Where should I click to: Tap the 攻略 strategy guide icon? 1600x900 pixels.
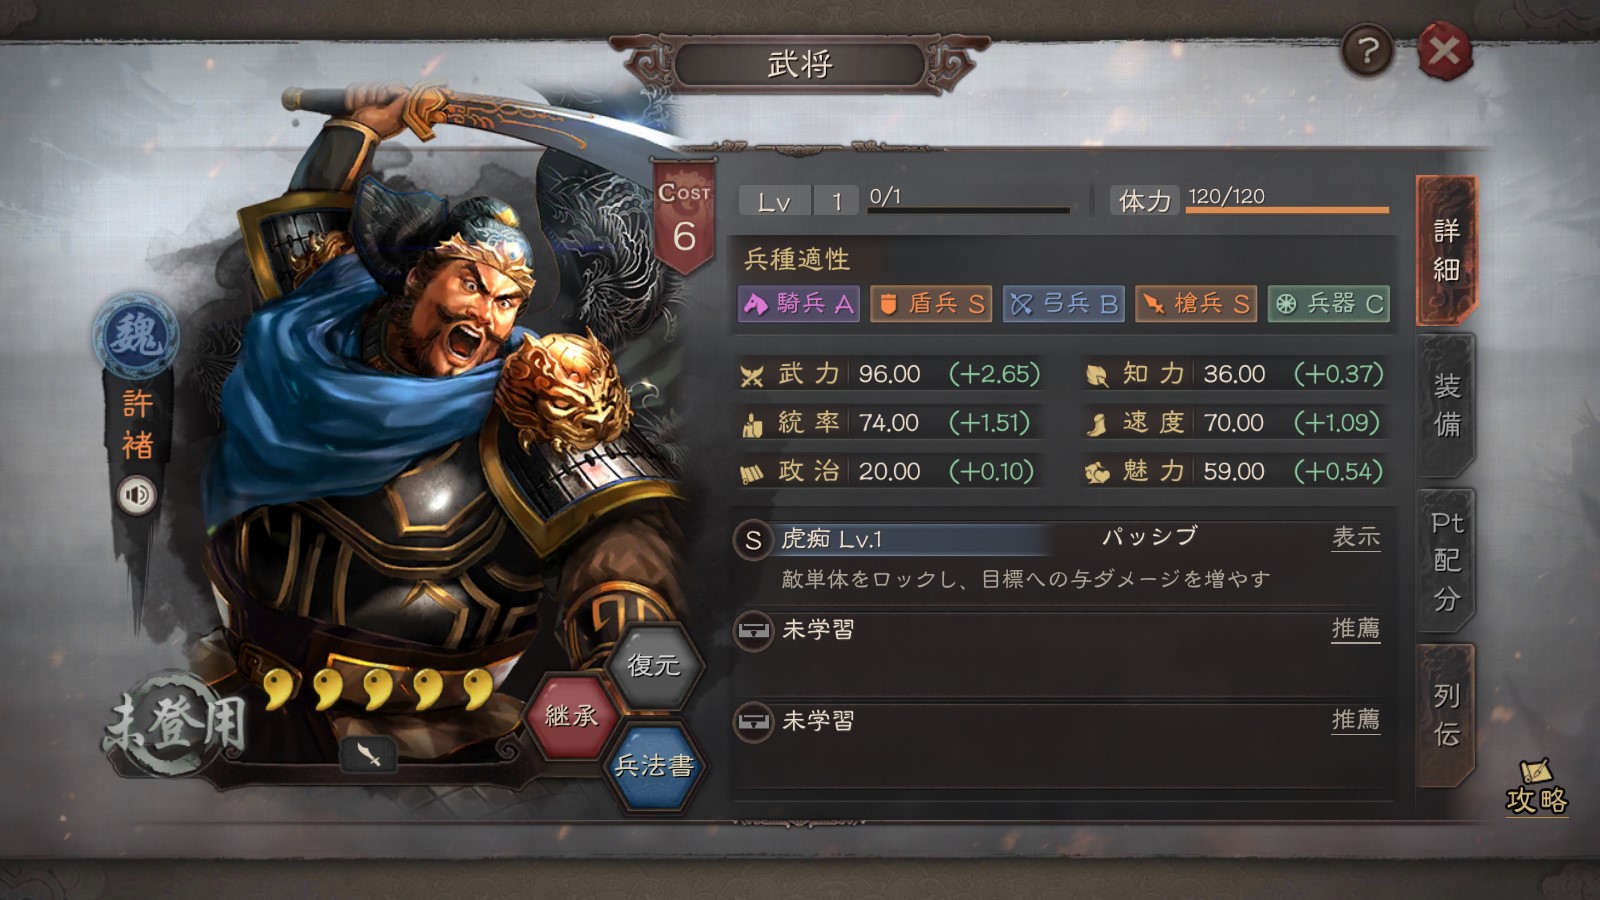click(x=1536, y=789)
